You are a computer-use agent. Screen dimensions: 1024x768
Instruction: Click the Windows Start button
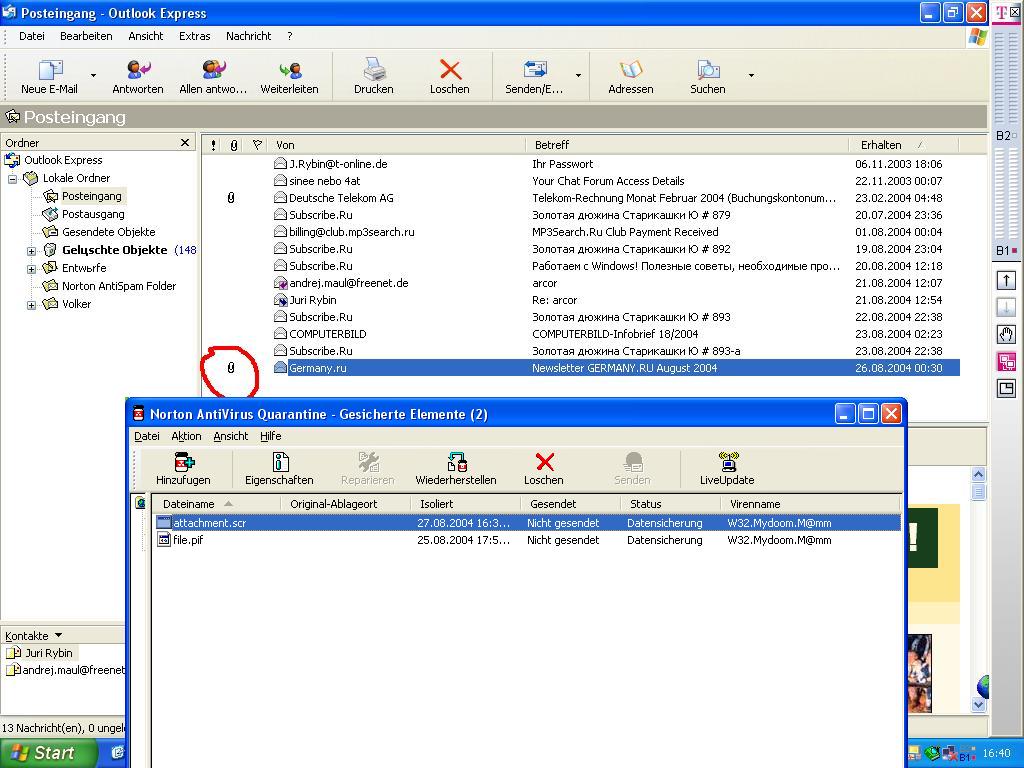[48, 753]
